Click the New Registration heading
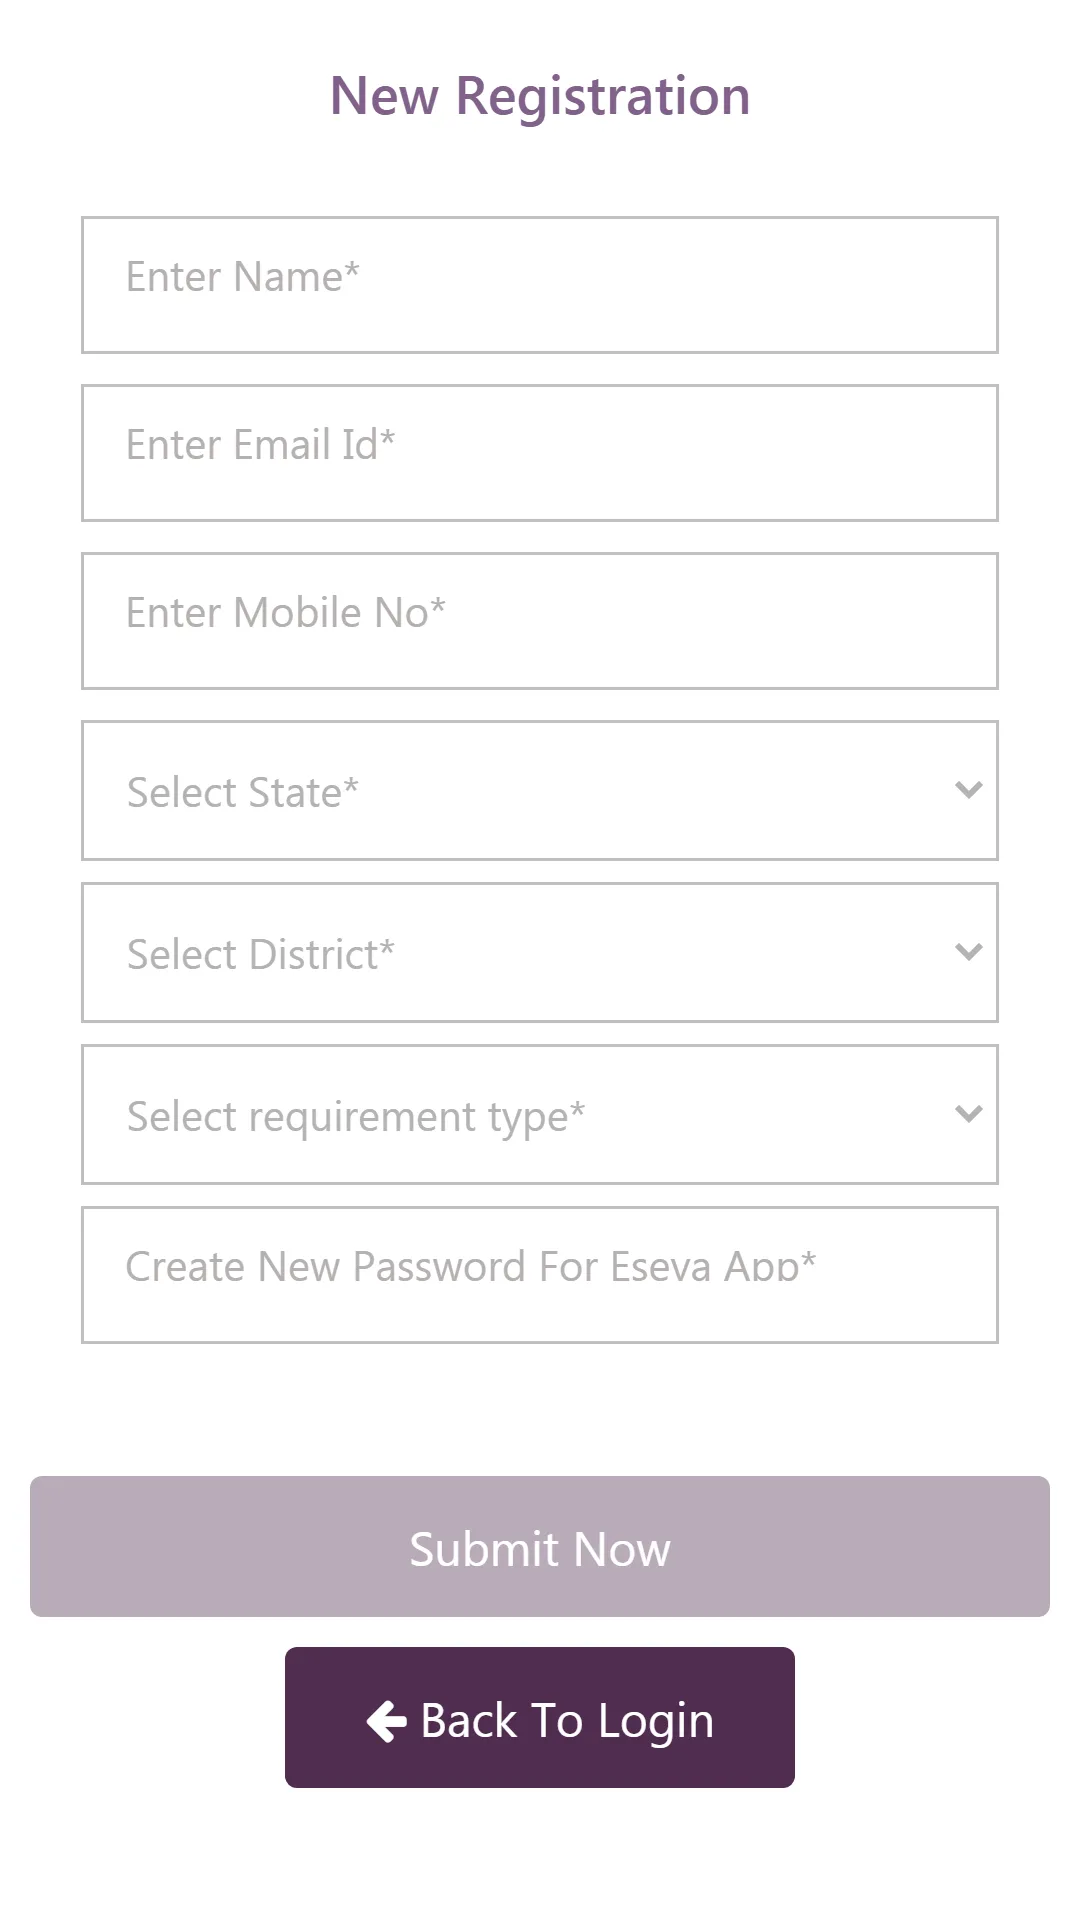This screenshot has height=1920, width=1080. coord(540,96)
